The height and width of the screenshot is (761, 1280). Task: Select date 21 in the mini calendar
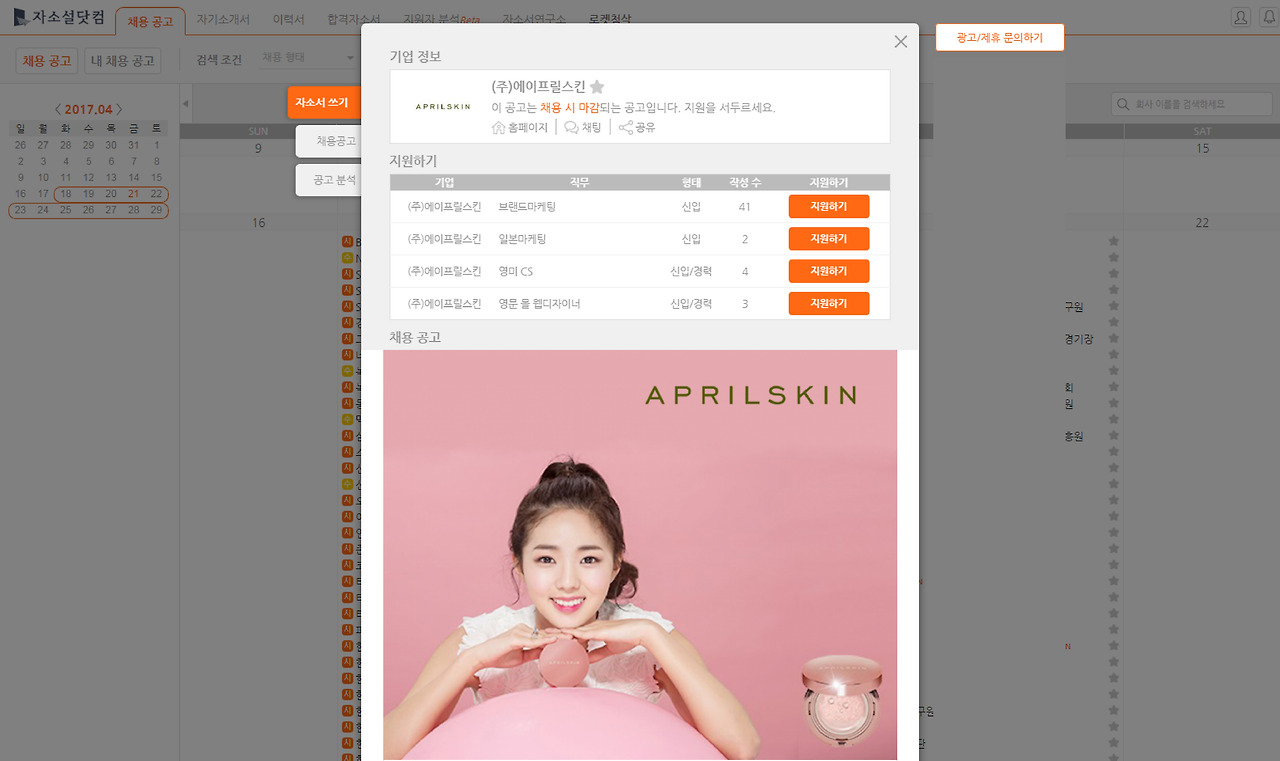point(133,193)
